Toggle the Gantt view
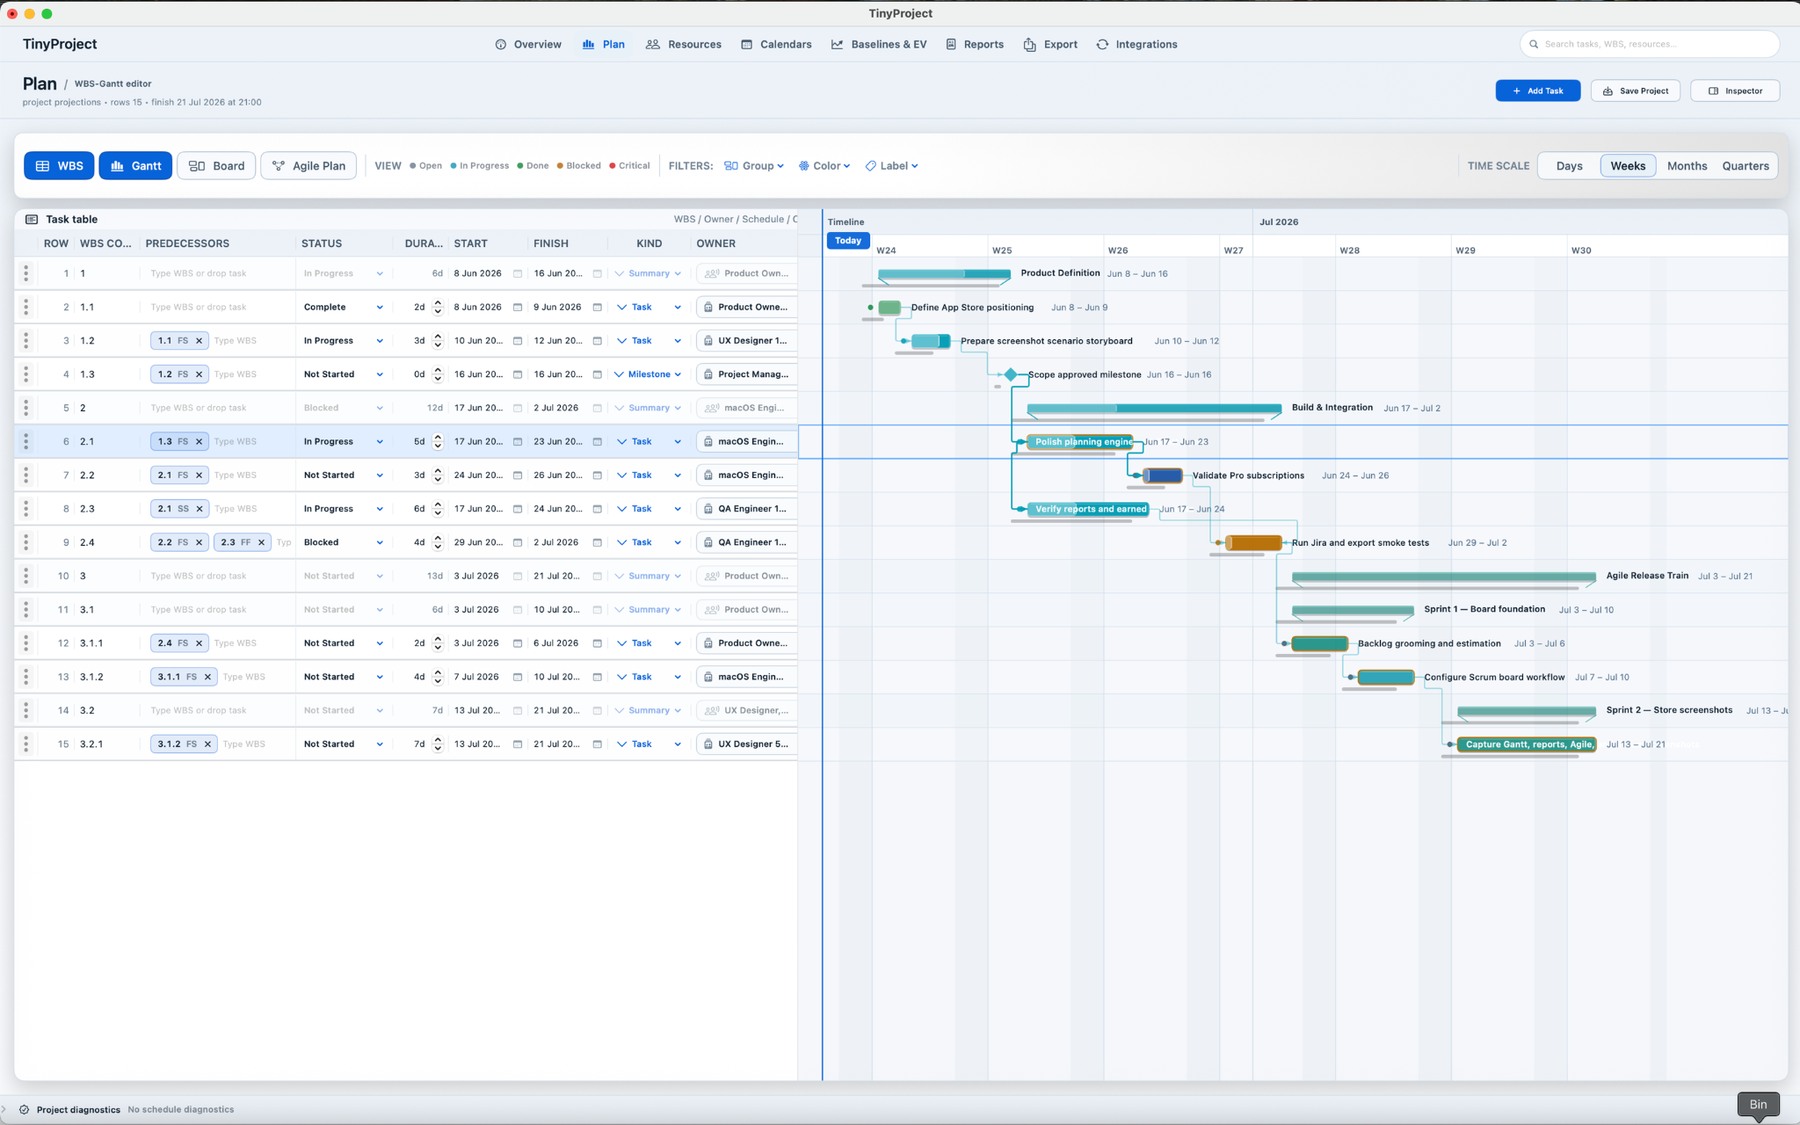This screenshot has height=1125, width=1800. [x=135, y=166]
